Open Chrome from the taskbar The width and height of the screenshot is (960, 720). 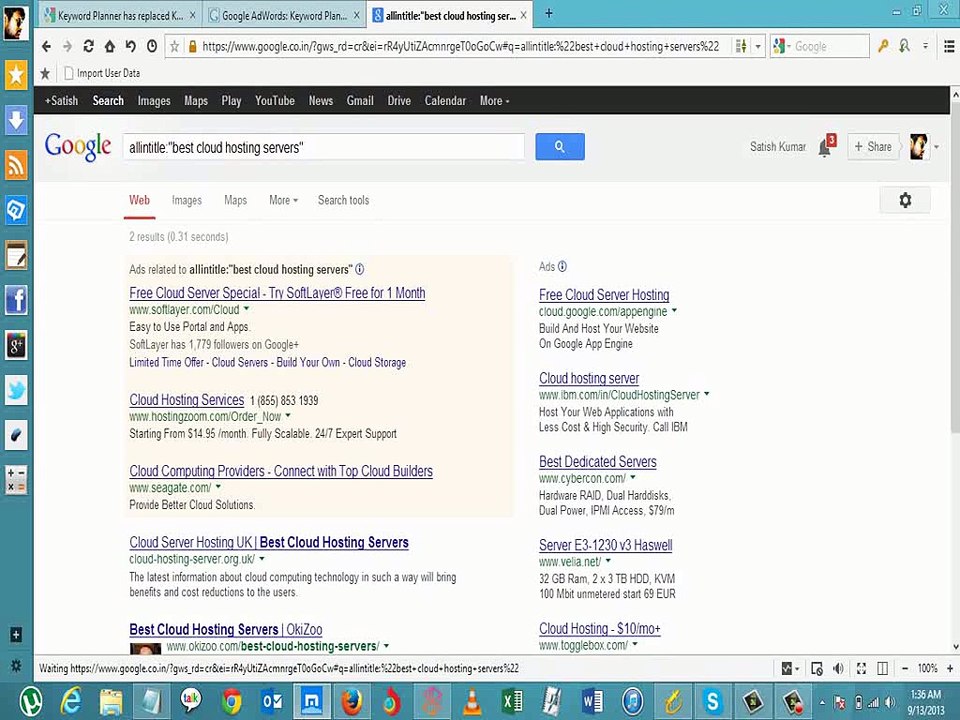click(x=231, y=702)
